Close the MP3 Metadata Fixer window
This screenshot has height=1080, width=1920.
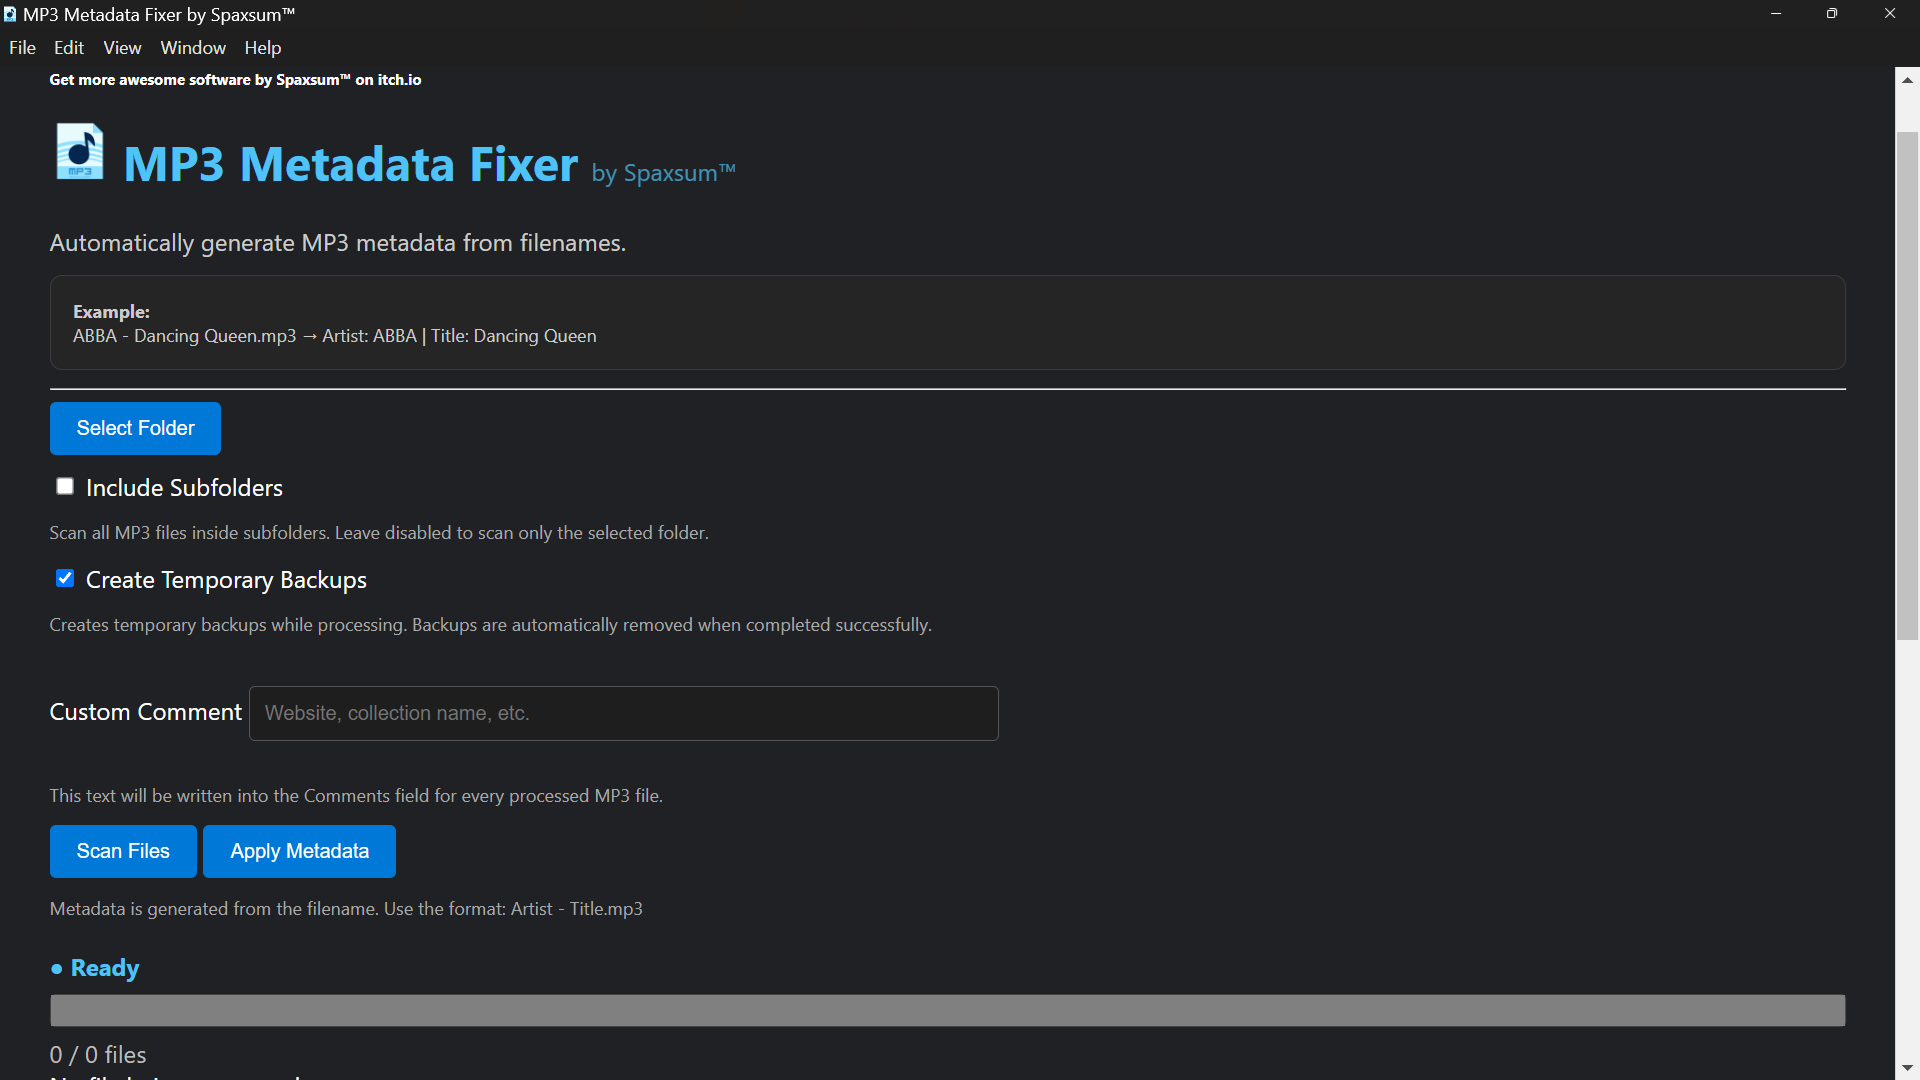pyautogui.click(x=1890, y=14)
